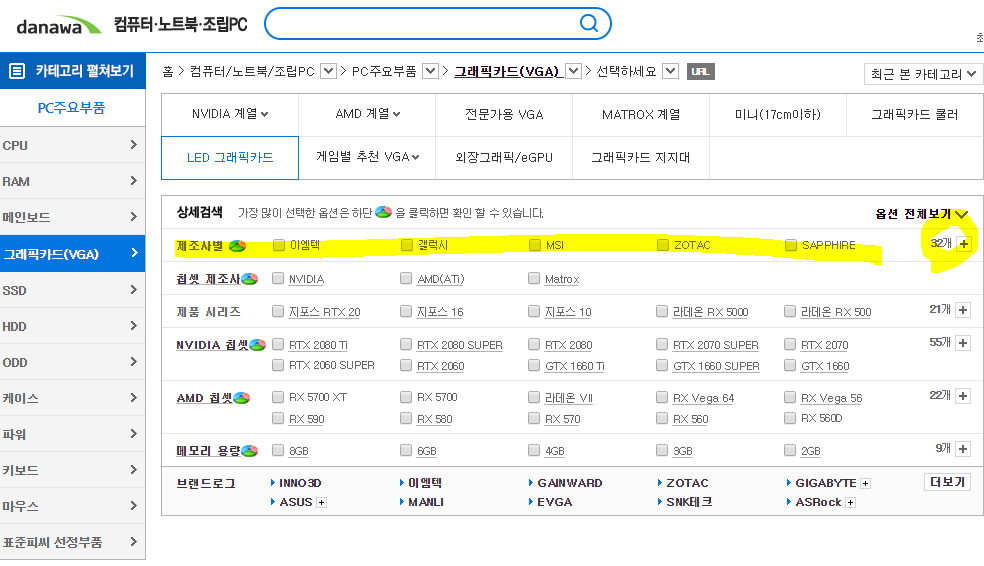
Task: Click the danawa logo
Action: point(50,24)
